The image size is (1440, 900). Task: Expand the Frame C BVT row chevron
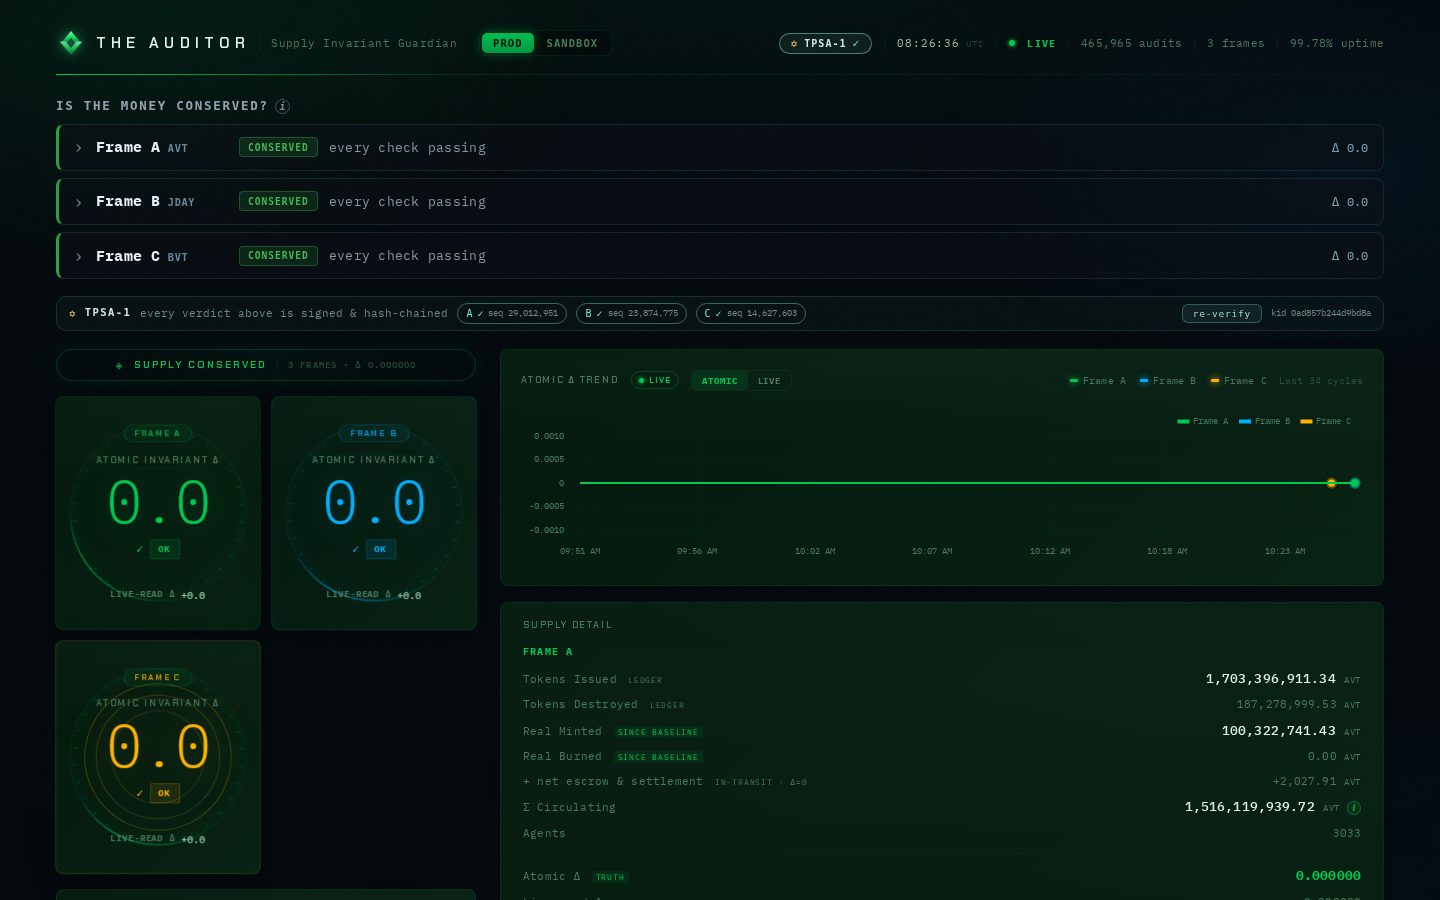click(x=79, y=256)
